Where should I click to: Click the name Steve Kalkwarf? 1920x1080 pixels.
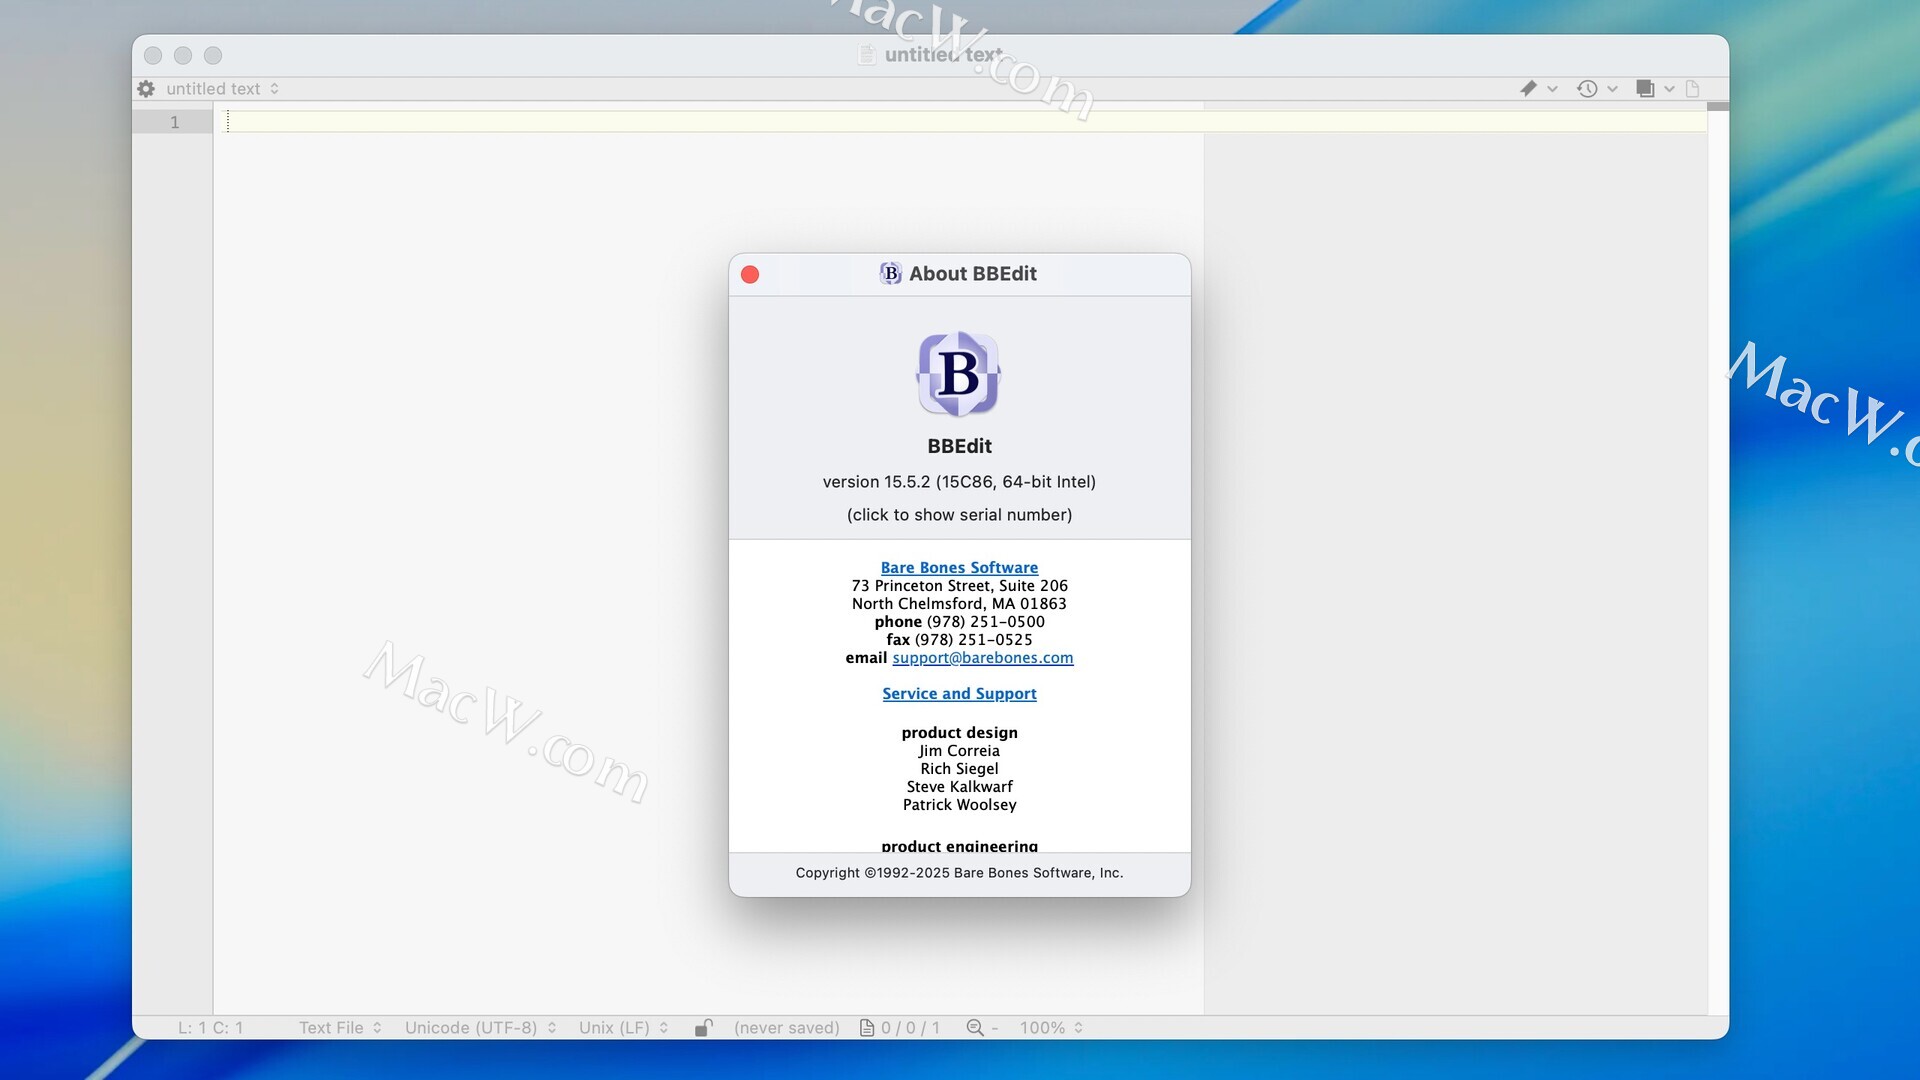[959, 786]
